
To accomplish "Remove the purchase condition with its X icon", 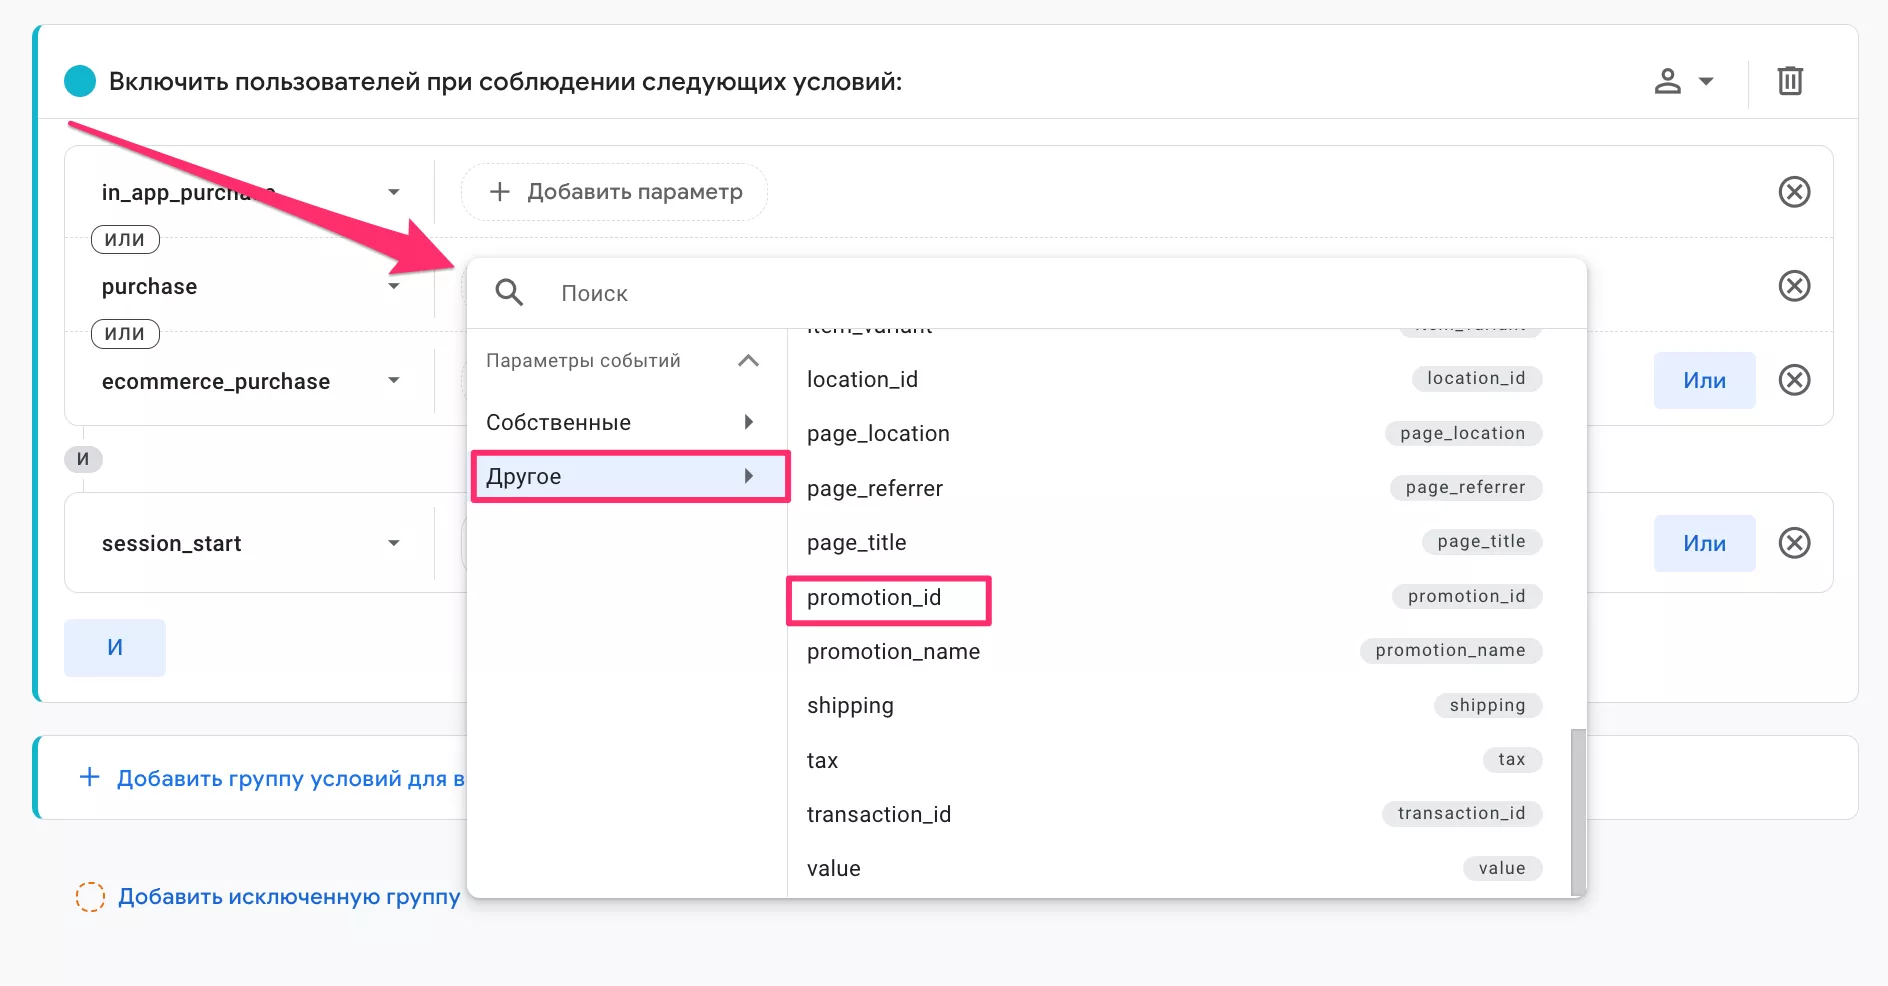I will tap(1795, 286).
